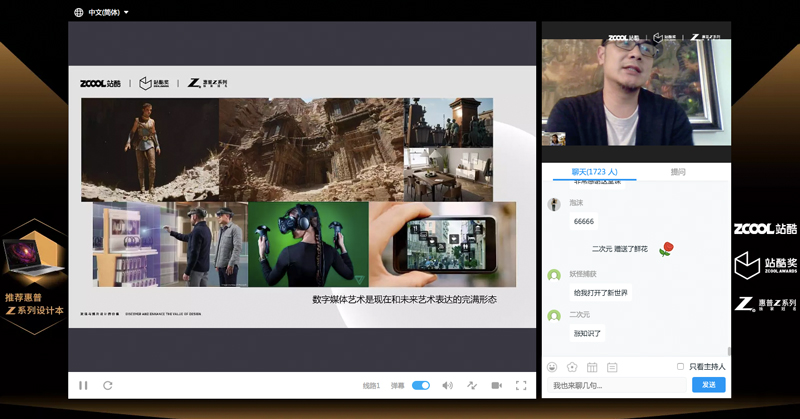Screen dimensions: 800x419
Task: Click the 二次元 user avatar
Action: pos(554,316)
